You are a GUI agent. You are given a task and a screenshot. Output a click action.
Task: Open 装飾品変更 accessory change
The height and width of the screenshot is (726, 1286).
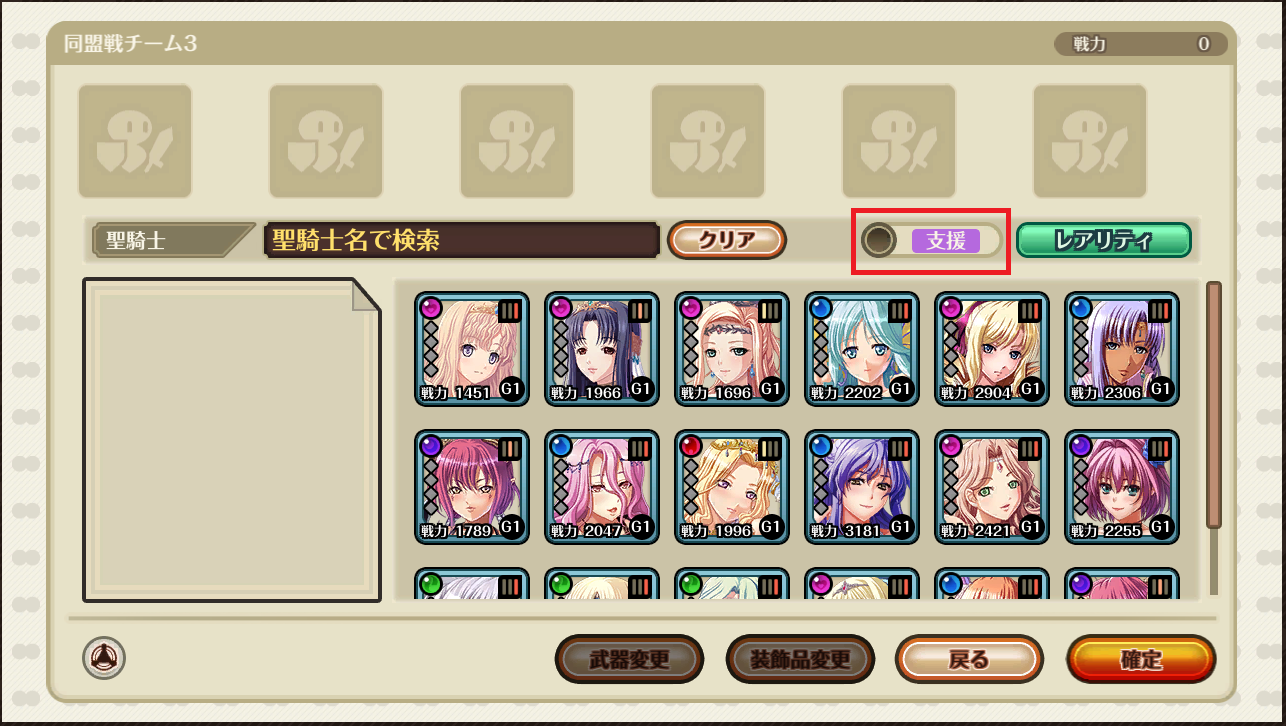[800, 659]
